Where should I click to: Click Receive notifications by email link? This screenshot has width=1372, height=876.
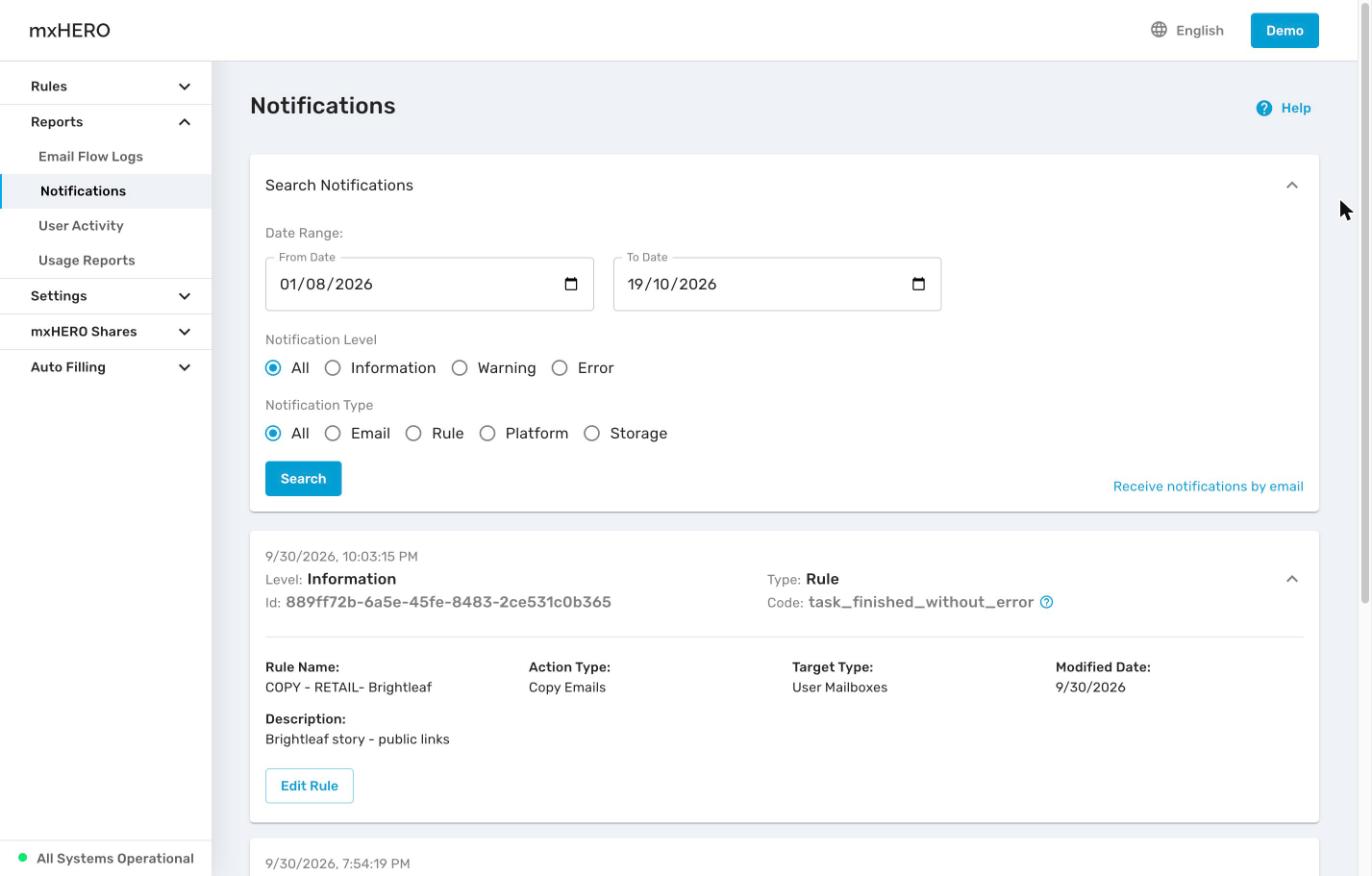pos(1208,487)
